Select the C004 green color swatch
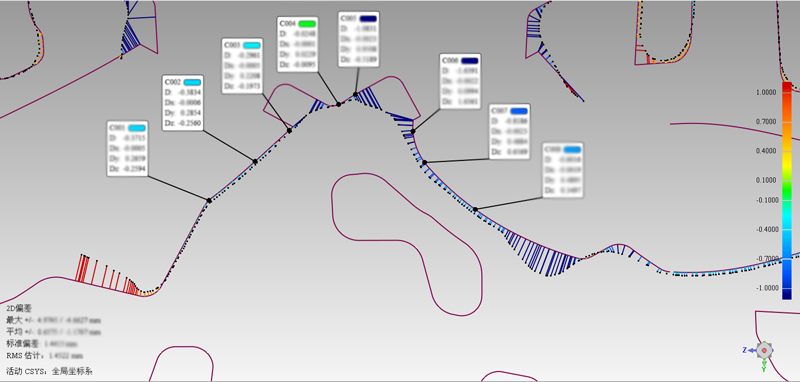Viewport: 800px width, 382px height. [308, 23]
